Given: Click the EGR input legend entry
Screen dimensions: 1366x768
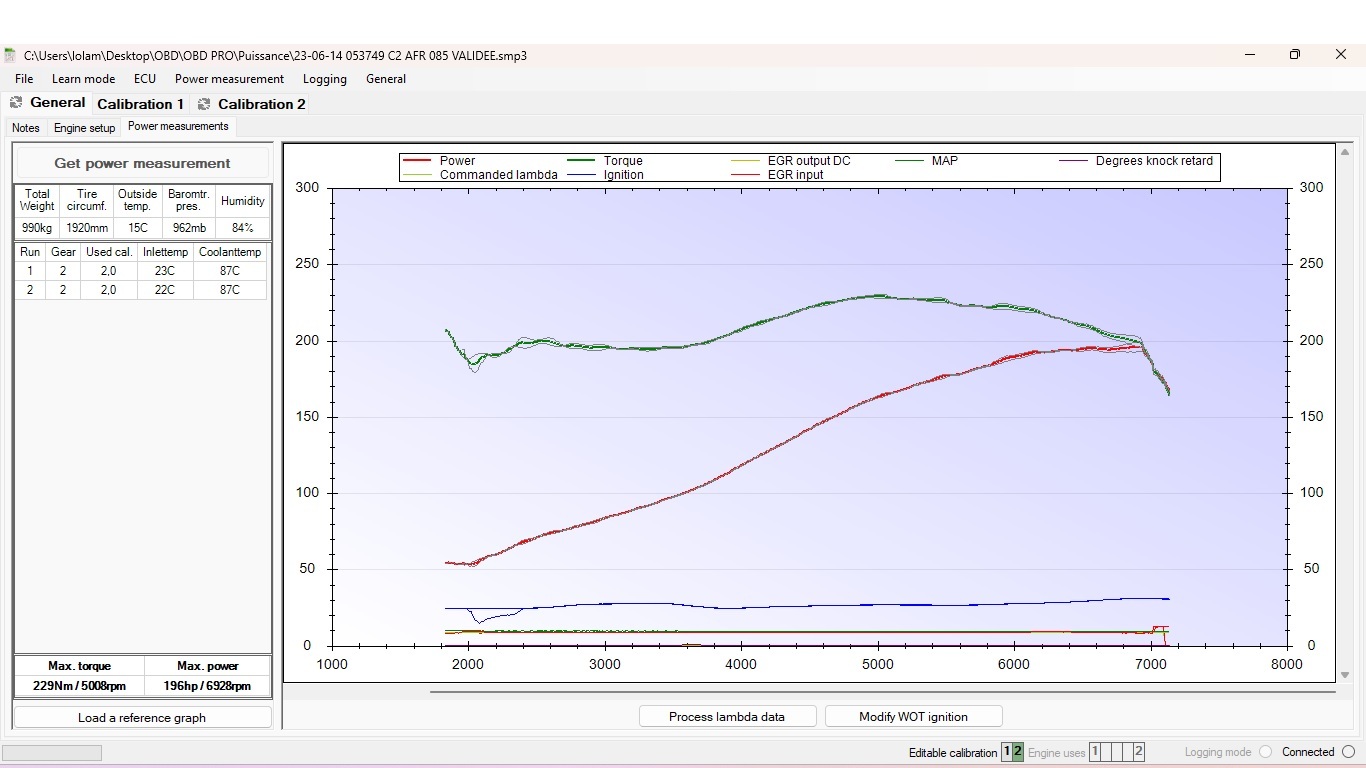Looking at the screenshot, I should click(x=777, y=175).
